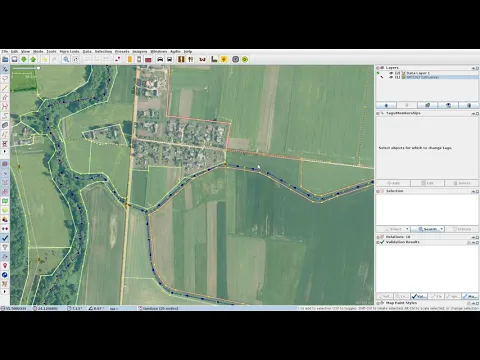This screenshot has height=360, width=480.
Task: Open the Presets menu
Action: (122, 52)
